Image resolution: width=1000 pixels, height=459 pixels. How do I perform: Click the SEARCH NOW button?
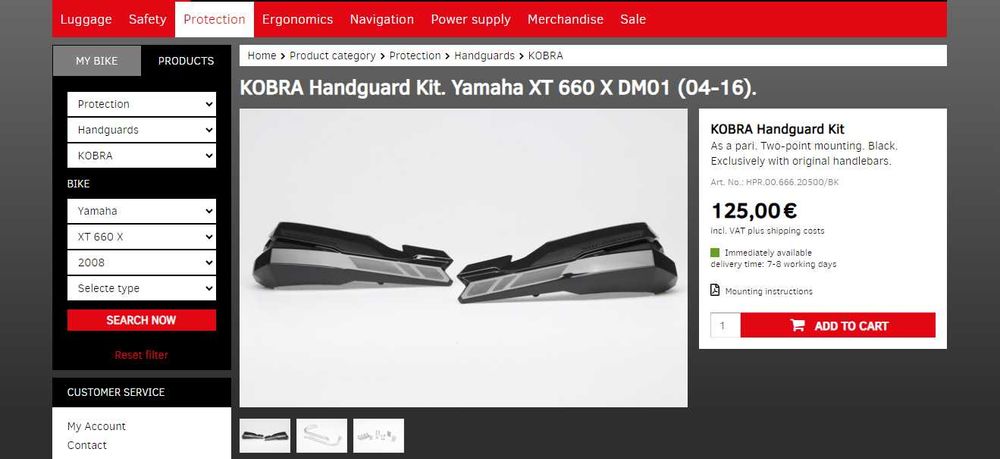(x=142, y=320)
